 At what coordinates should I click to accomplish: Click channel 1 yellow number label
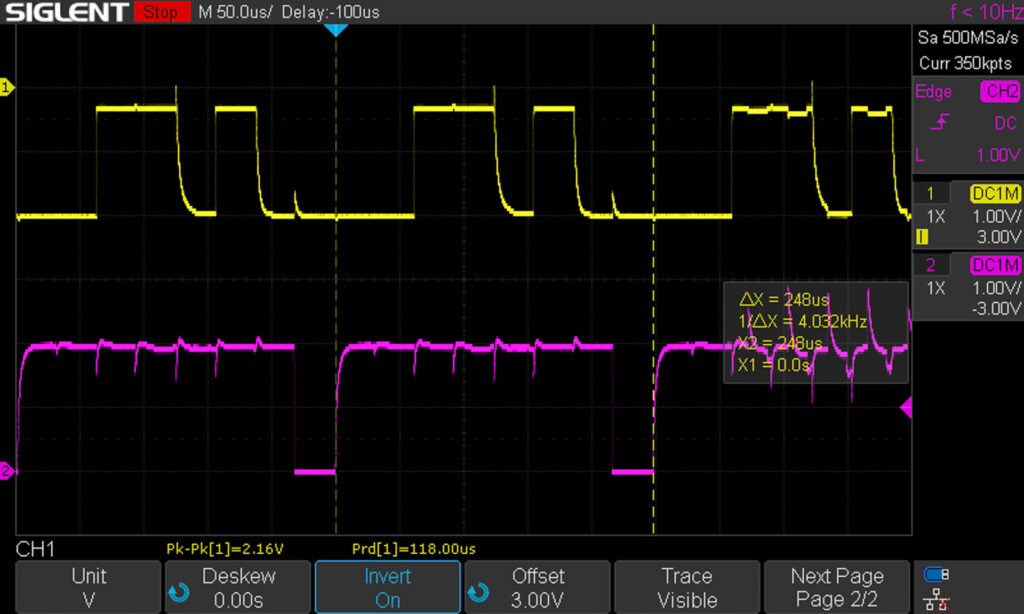pos(931,193)
